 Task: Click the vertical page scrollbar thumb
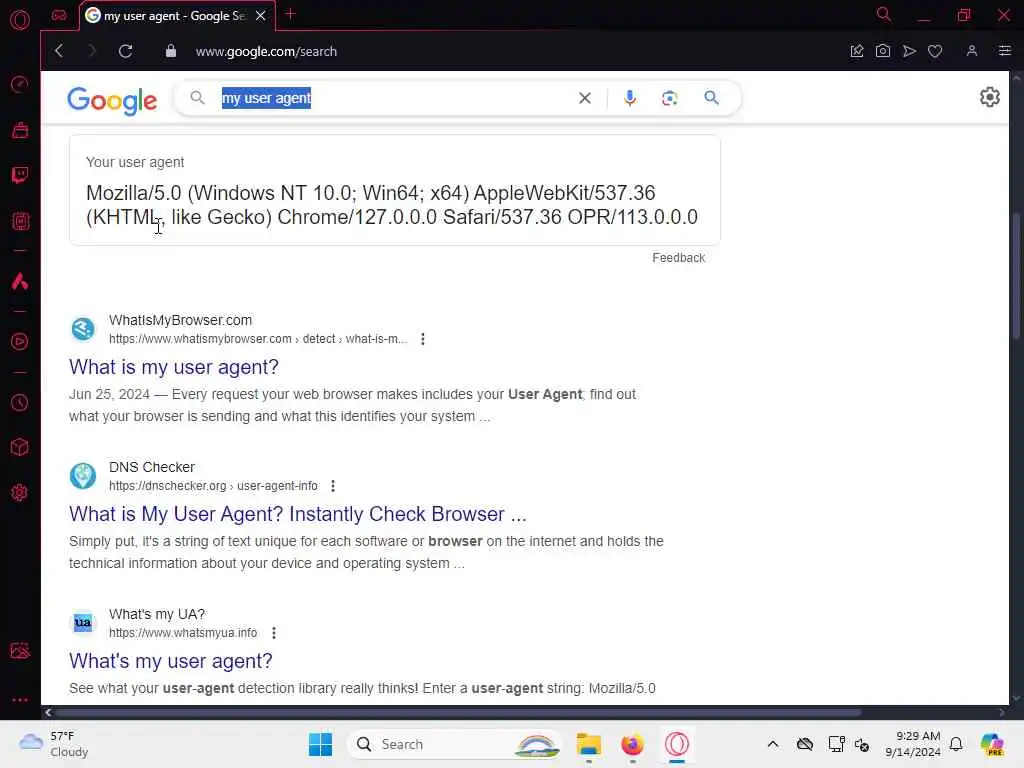point(1016,274)
